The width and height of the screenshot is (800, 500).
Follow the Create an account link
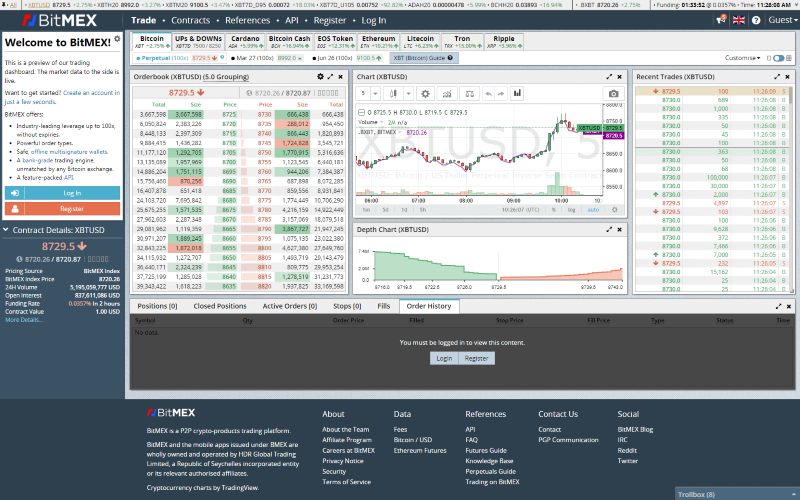[x=91, y=93]
